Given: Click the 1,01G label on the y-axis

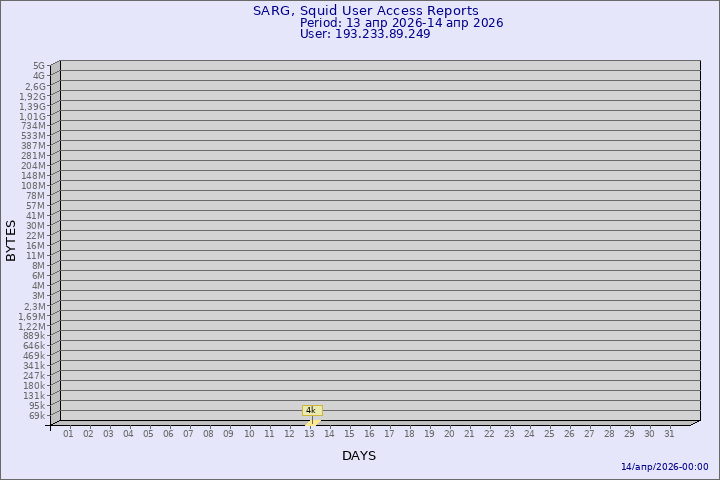Looking at the screenshot, I should pos(33,116).
